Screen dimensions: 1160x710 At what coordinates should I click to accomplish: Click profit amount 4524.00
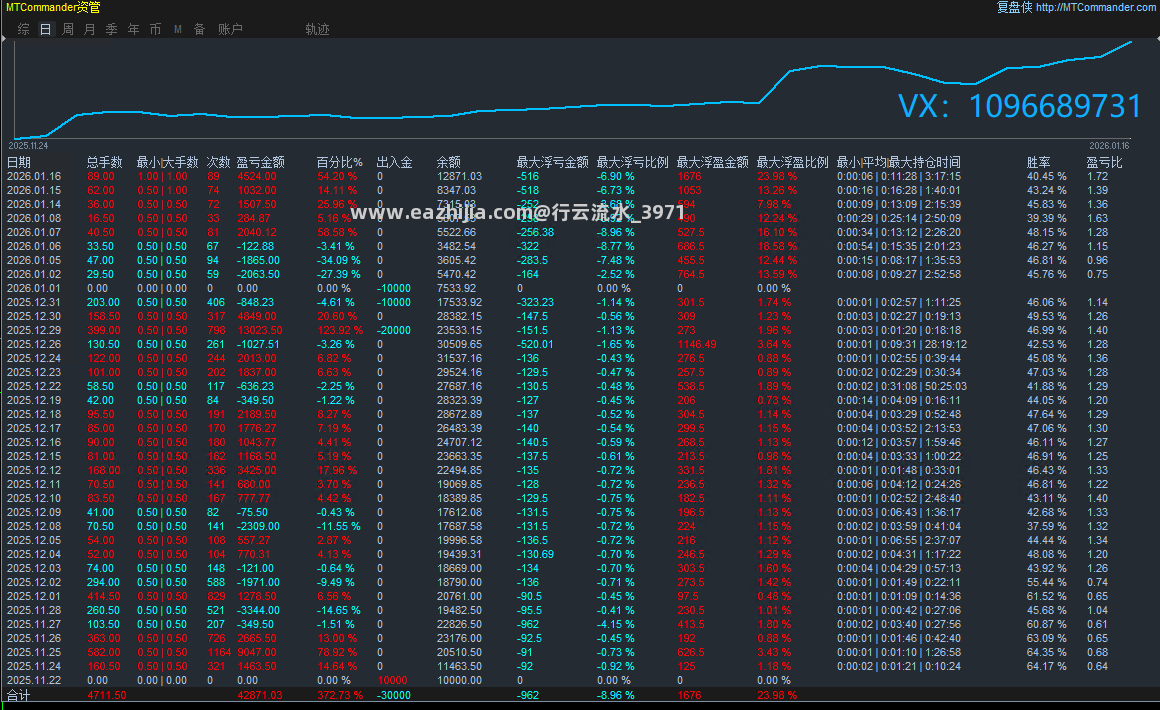coord(257,176)
